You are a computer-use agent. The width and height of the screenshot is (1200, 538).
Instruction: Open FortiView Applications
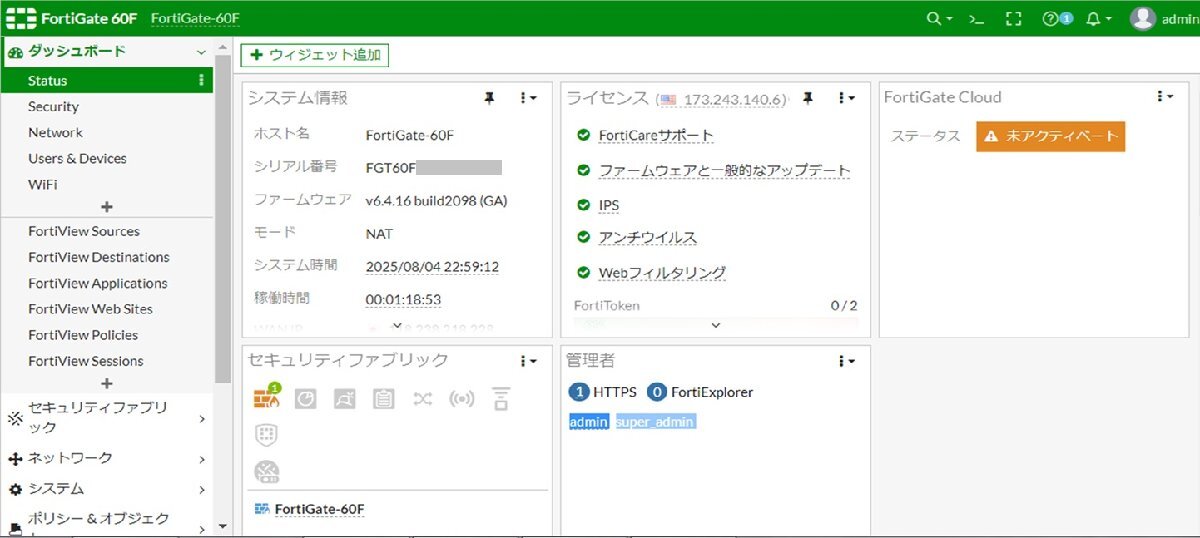point(98,283)
